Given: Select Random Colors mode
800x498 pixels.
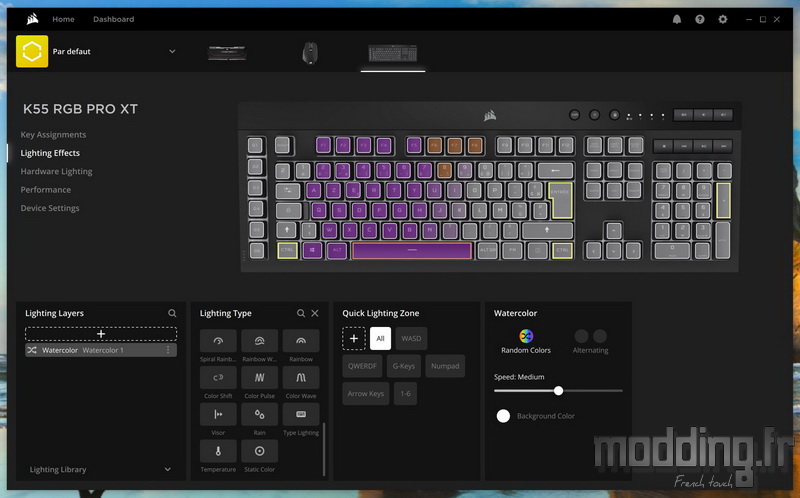Looking at the screenshot, I should (x=526, y=341).
